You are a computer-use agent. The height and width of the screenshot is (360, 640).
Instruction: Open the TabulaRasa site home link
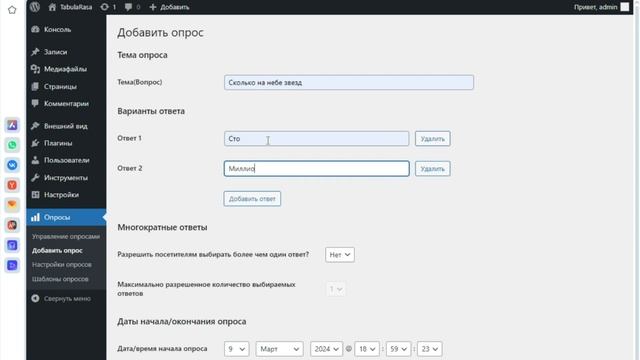click(70, 7)
